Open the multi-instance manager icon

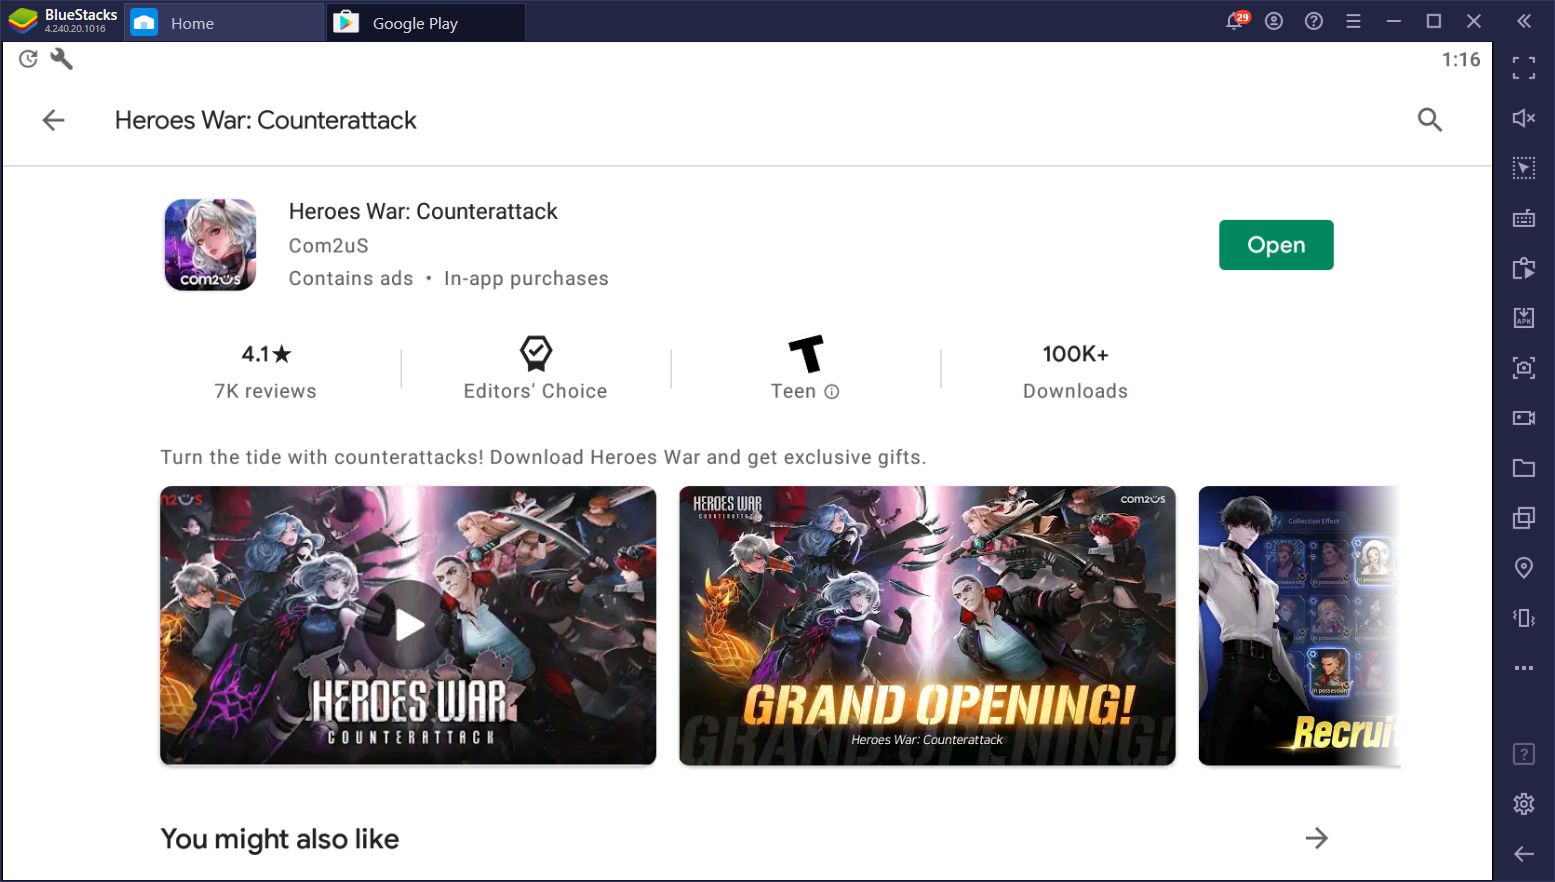pyautogui.click(x=1523, y=518)
